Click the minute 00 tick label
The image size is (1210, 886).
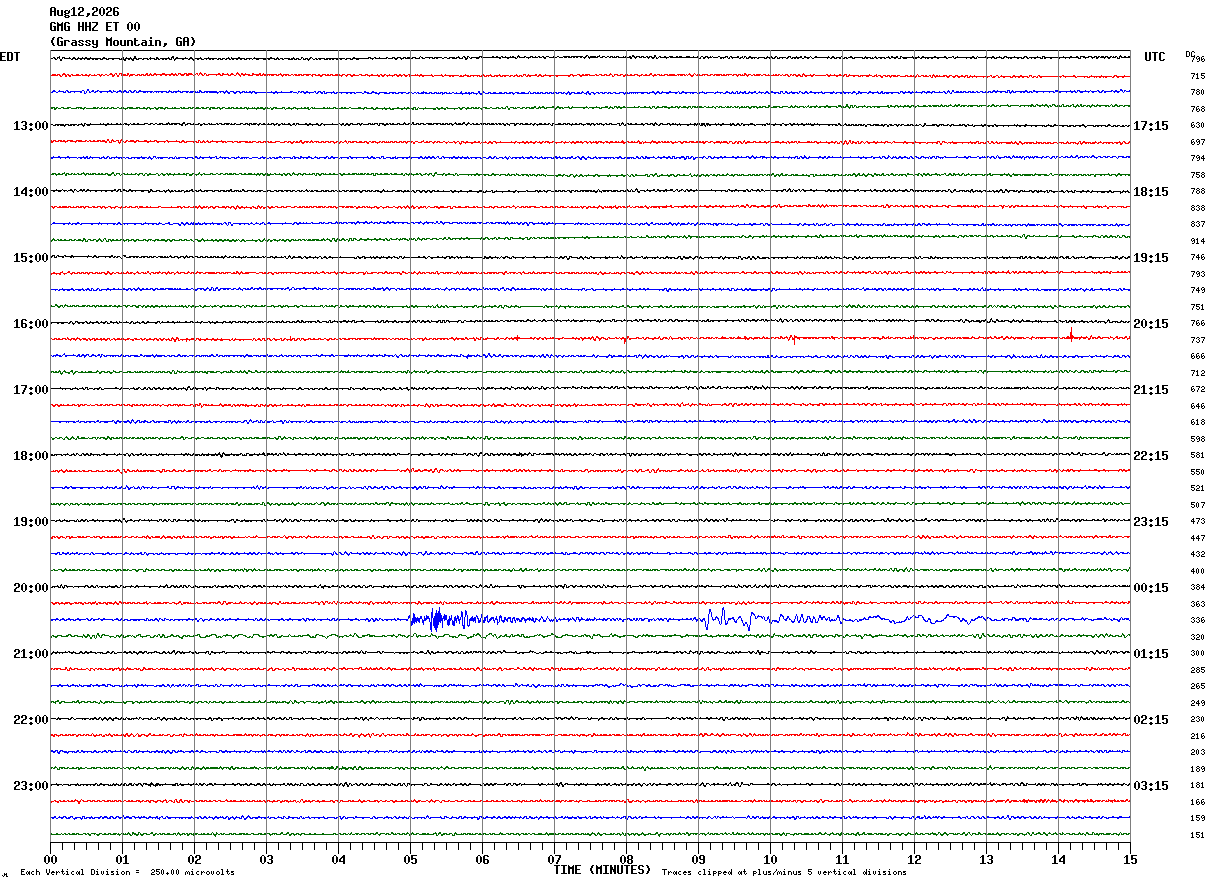[50, 859]
